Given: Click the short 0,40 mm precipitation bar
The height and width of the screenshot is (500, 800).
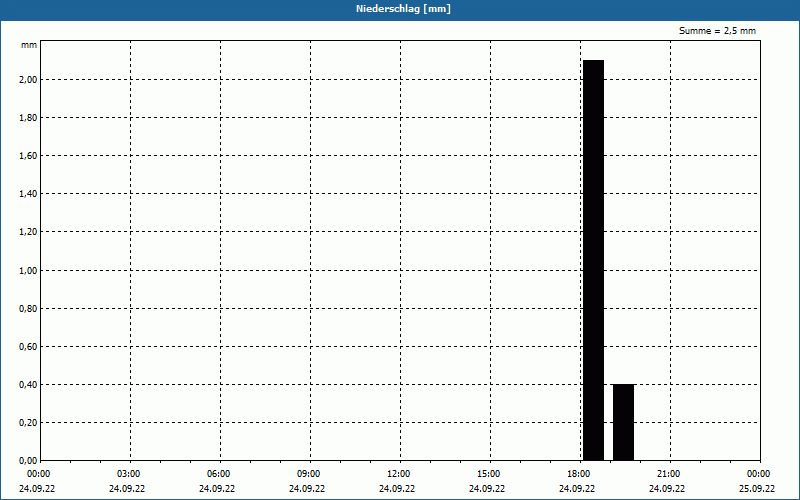Looking at the screenshot, I should click(623, 422).
